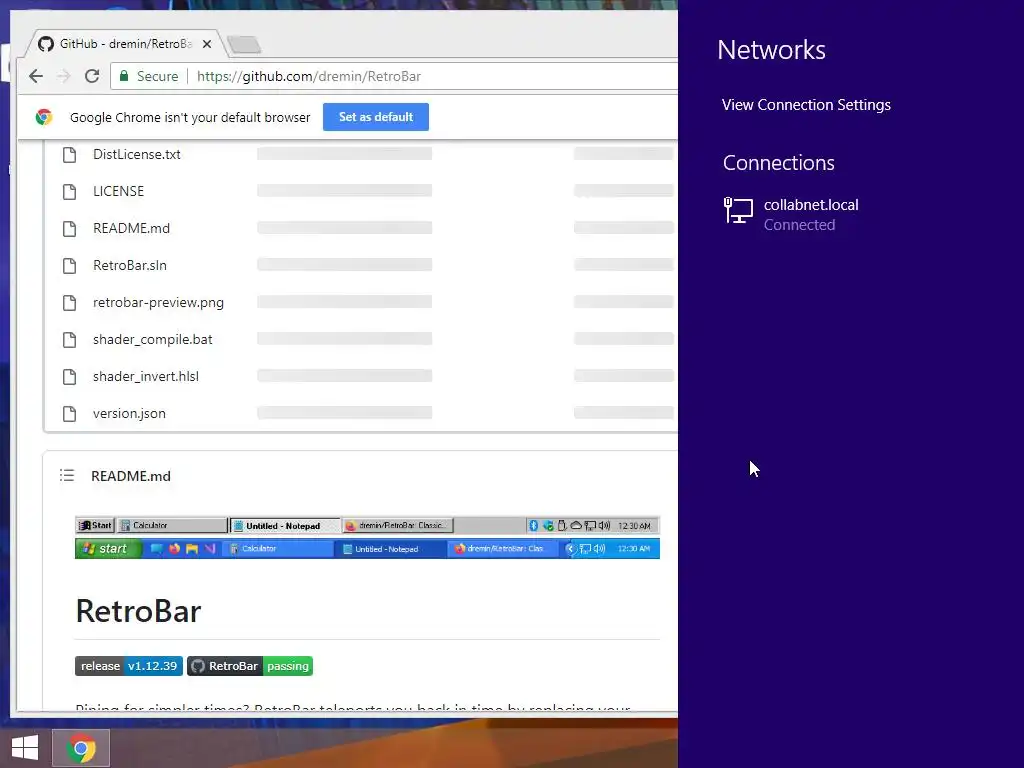Image resolution: width=1024 pixels, height=768 pixels.
Task: Click the Chrome taskbar icon
Action: coord(81,748)
